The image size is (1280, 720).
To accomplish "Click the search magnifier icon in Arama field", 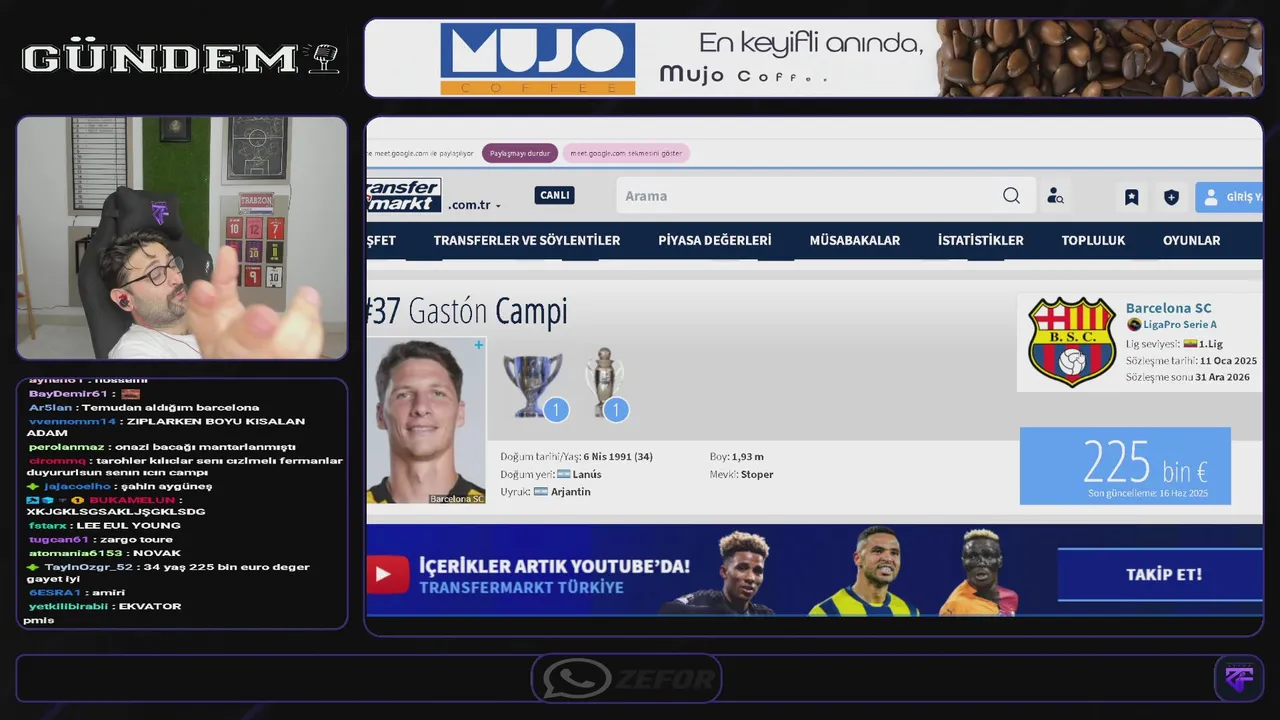I will coord(1011,196).
